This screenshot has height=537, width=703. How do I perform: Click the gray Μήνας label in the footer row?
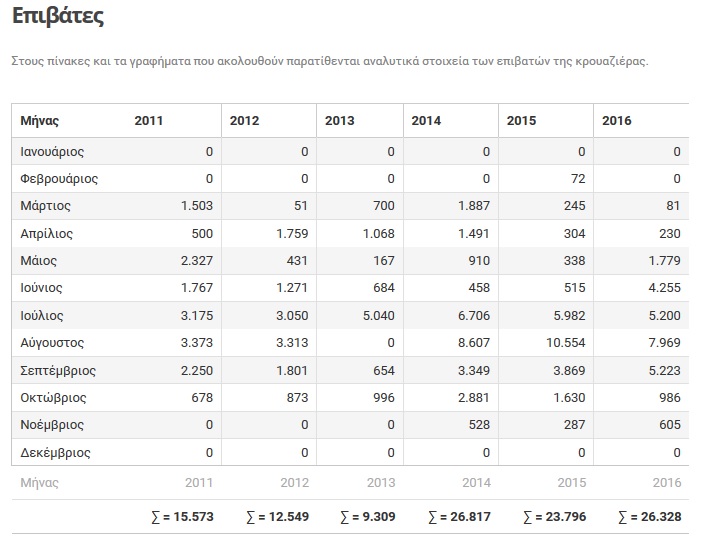click(40, 483)
